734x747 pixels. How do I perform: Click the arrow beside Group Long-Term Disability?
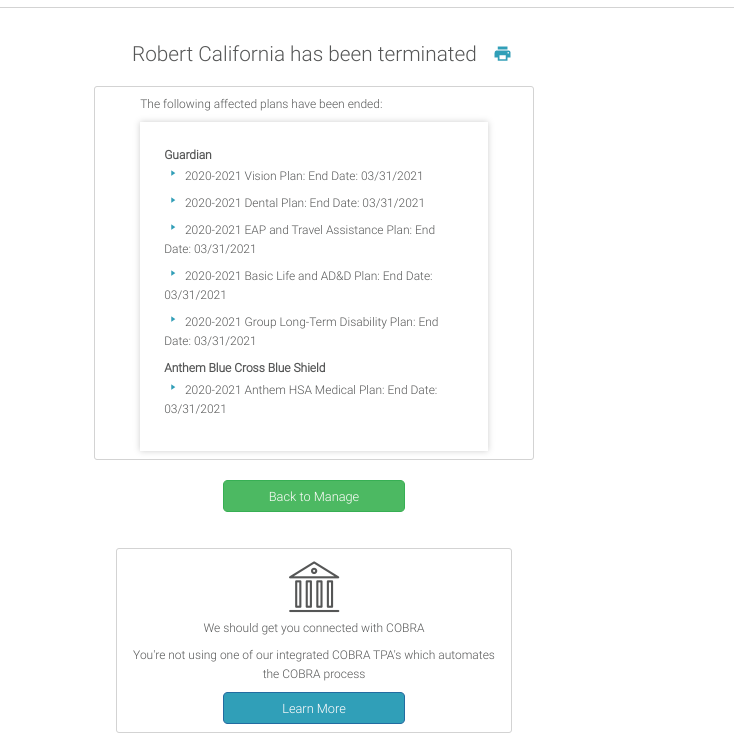click(x=173, y=320)
